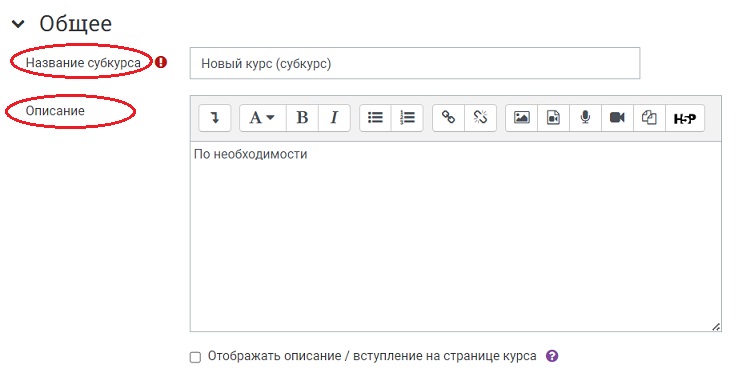Insert ordered numbered list
The image size is (742, 385).
407,117
